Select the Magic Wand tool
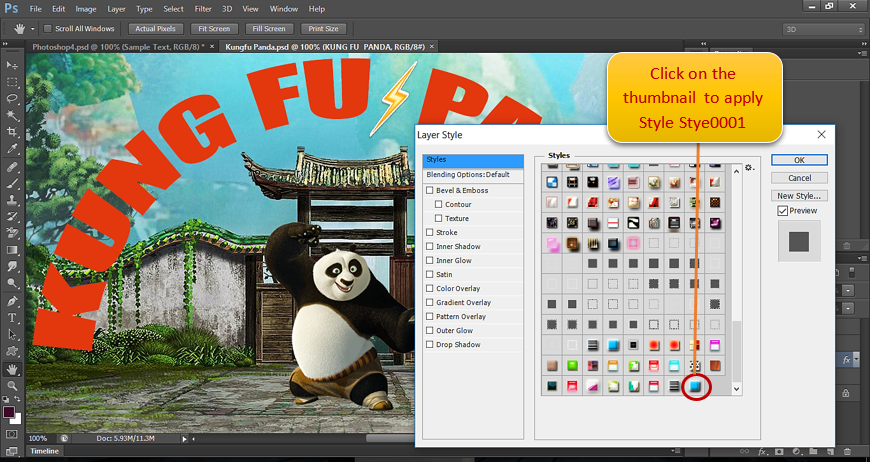This screenshot has height=462, width=871. (x=12, y=116)
